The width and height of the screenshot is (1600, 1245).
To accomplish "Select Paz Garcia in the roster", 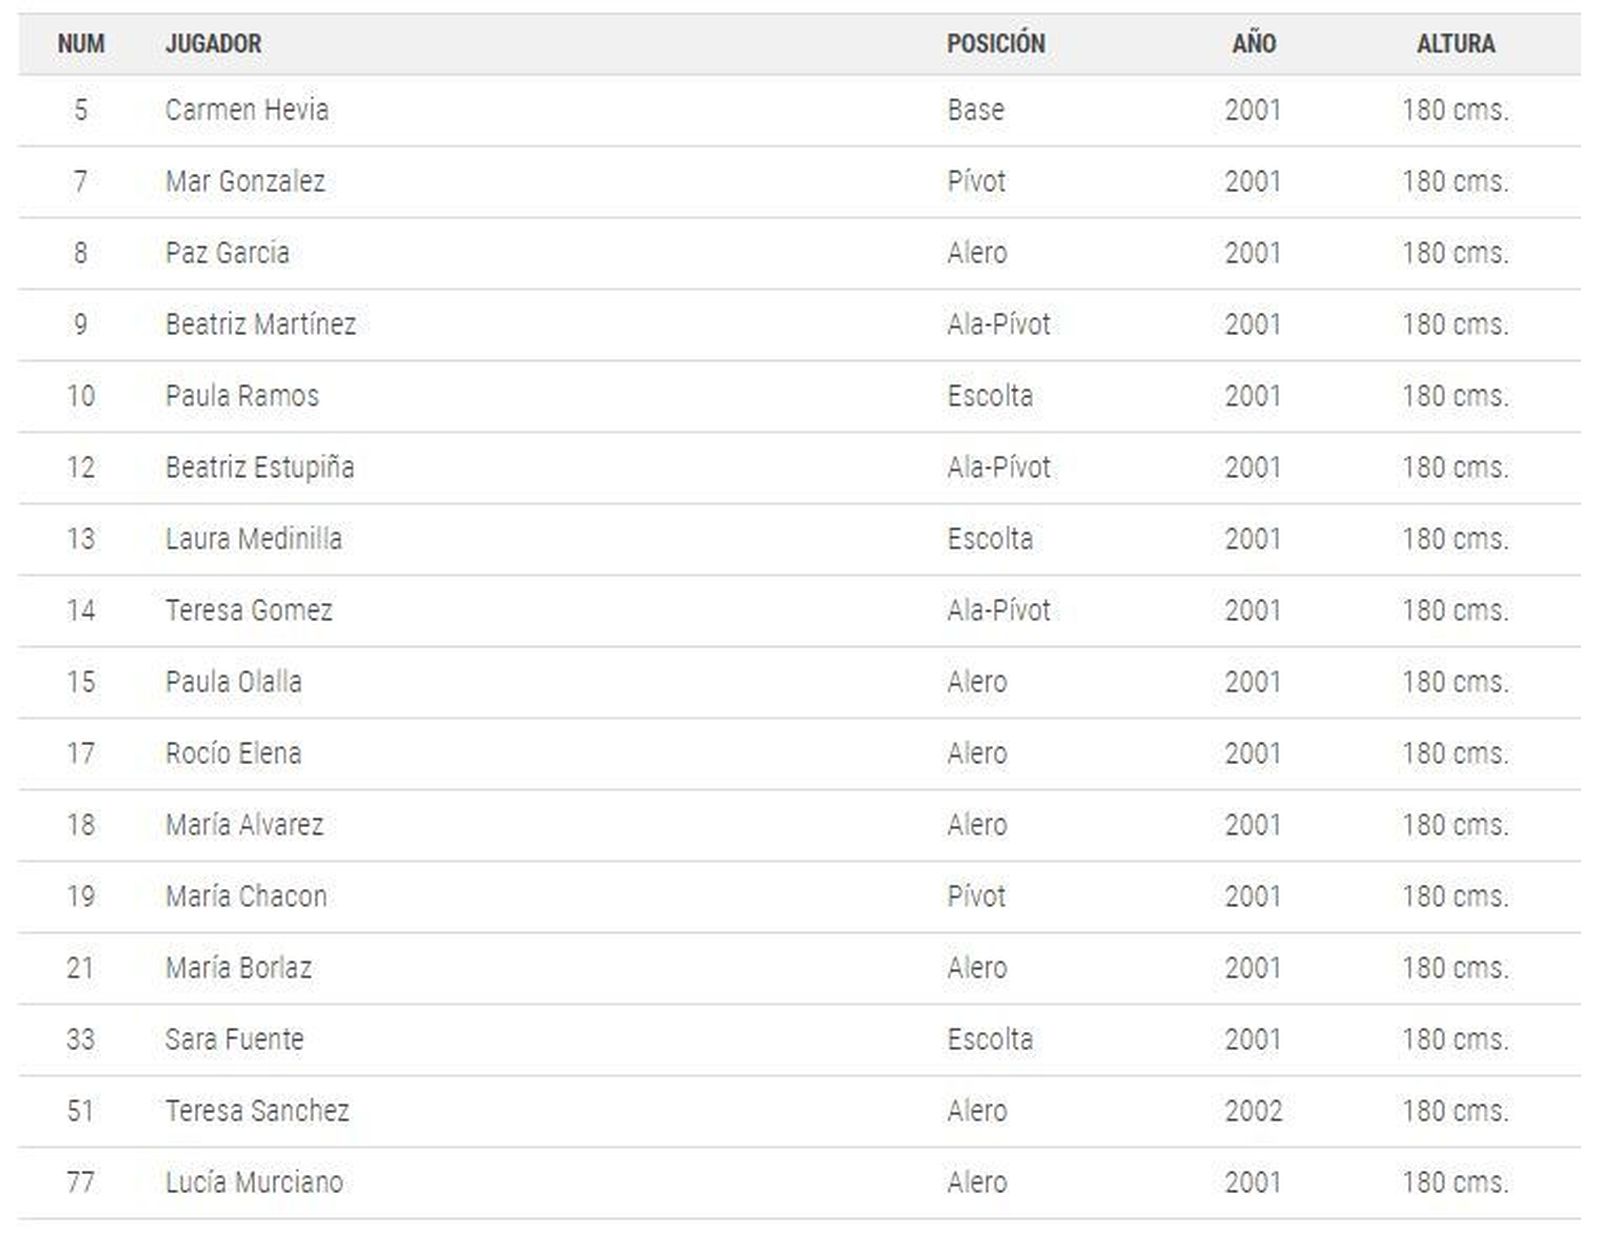I will tap(227, 253).
